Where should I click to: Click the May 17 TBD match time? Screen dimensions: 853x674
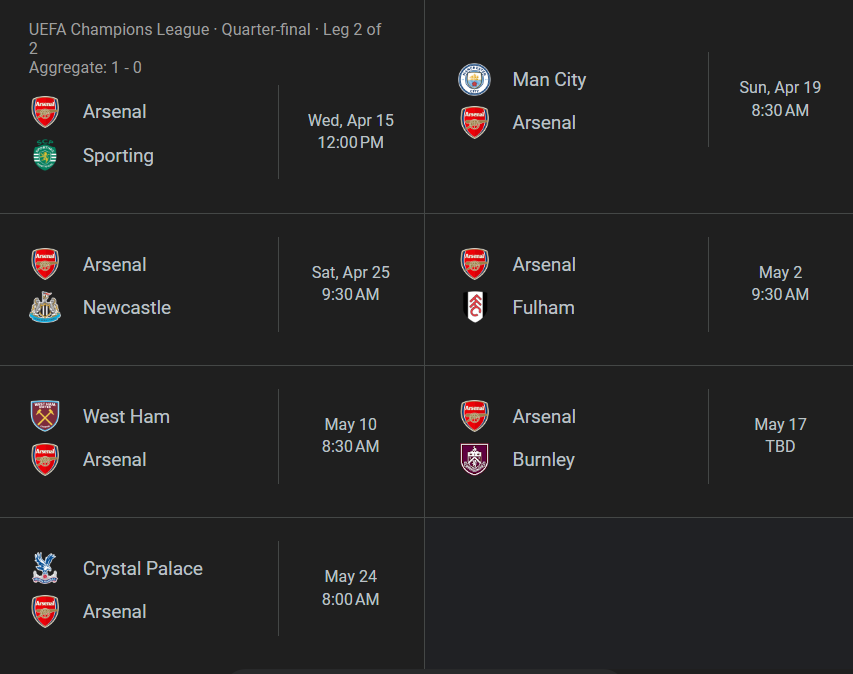[x=780, y=435]
